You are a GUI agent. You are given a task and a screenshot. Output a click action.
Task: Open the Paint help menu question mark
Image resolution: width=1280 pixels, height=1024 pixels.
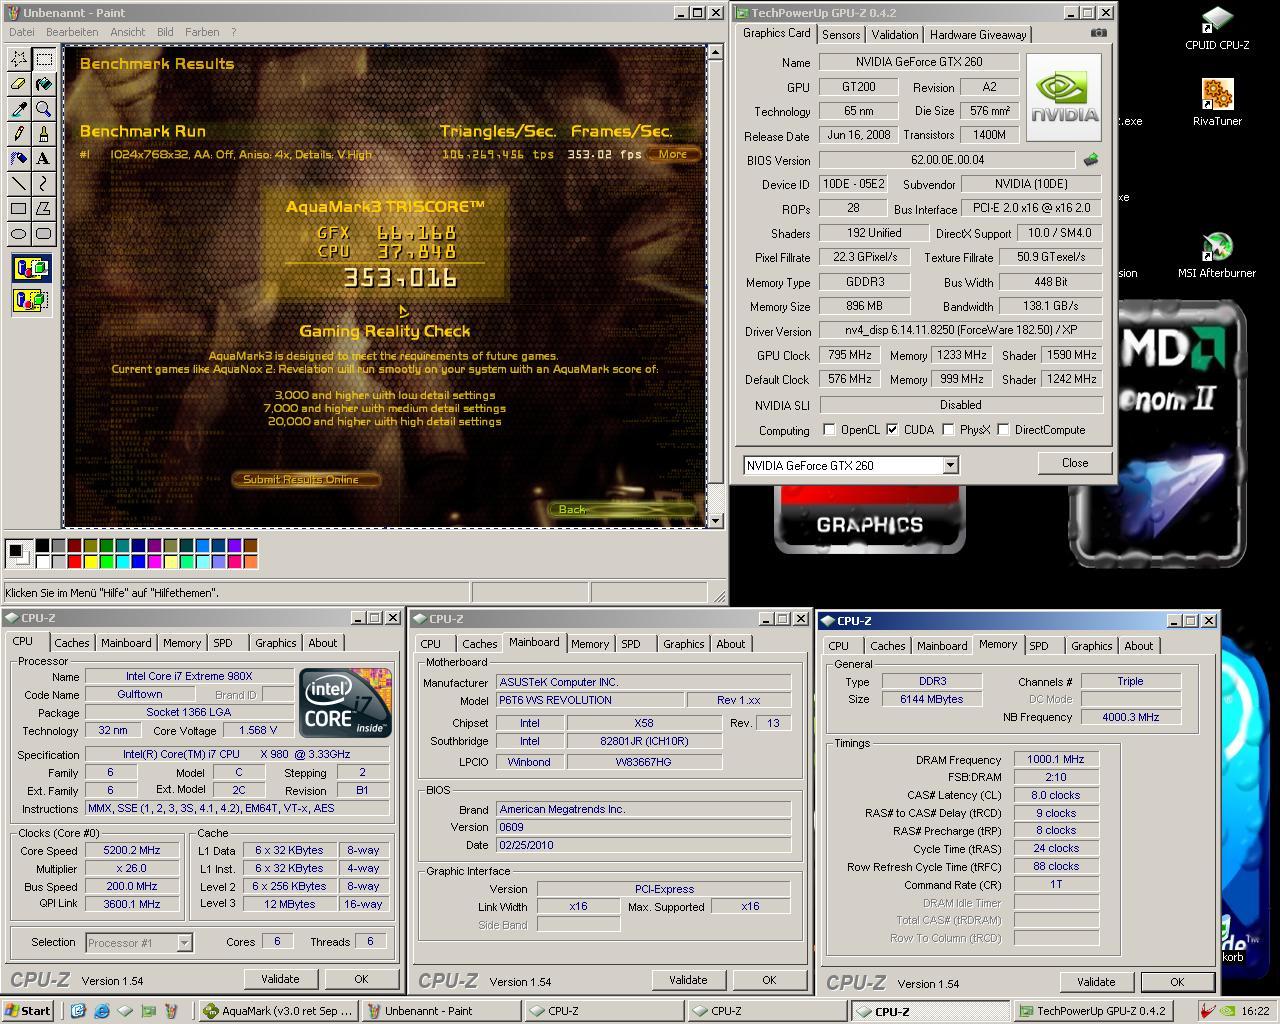click(234, 32)
